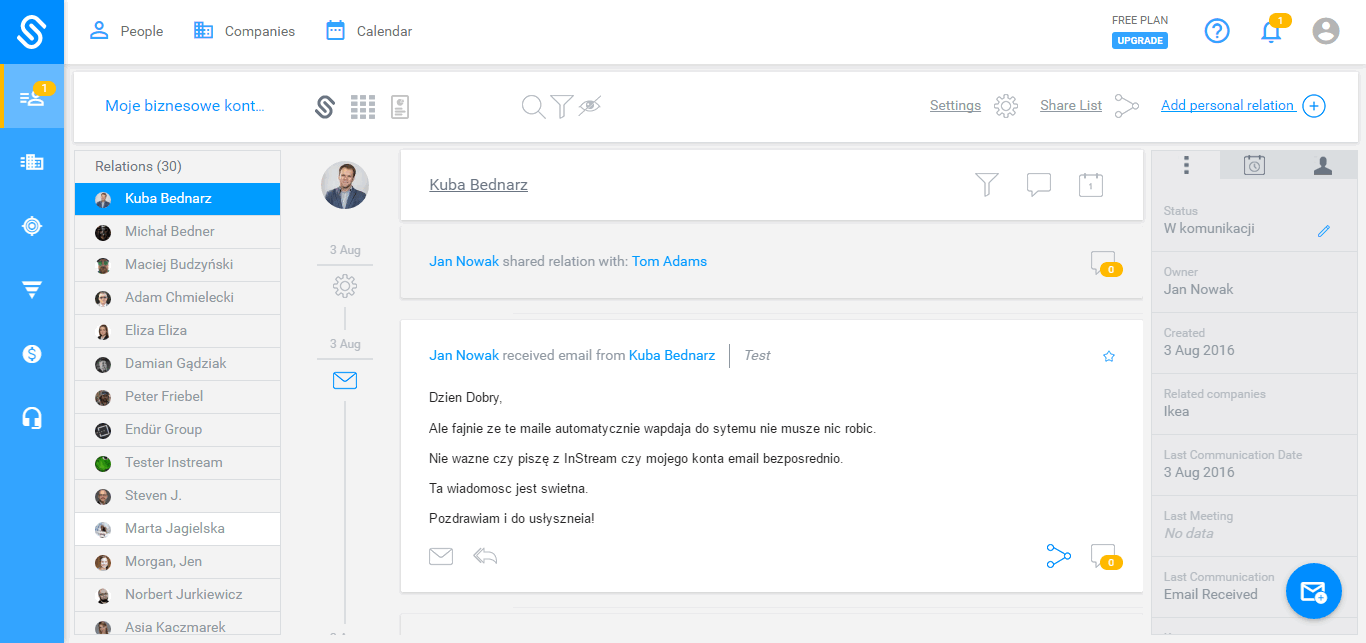Click the Share List network icon

(x=1127, y=106)
